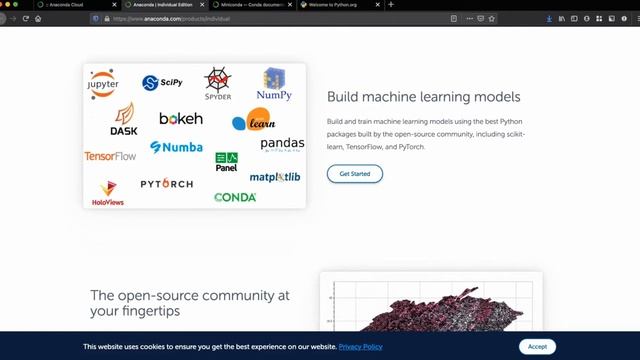Close the Miniconda documentation tab
The image size is (640, 360).
click(290, 5)
